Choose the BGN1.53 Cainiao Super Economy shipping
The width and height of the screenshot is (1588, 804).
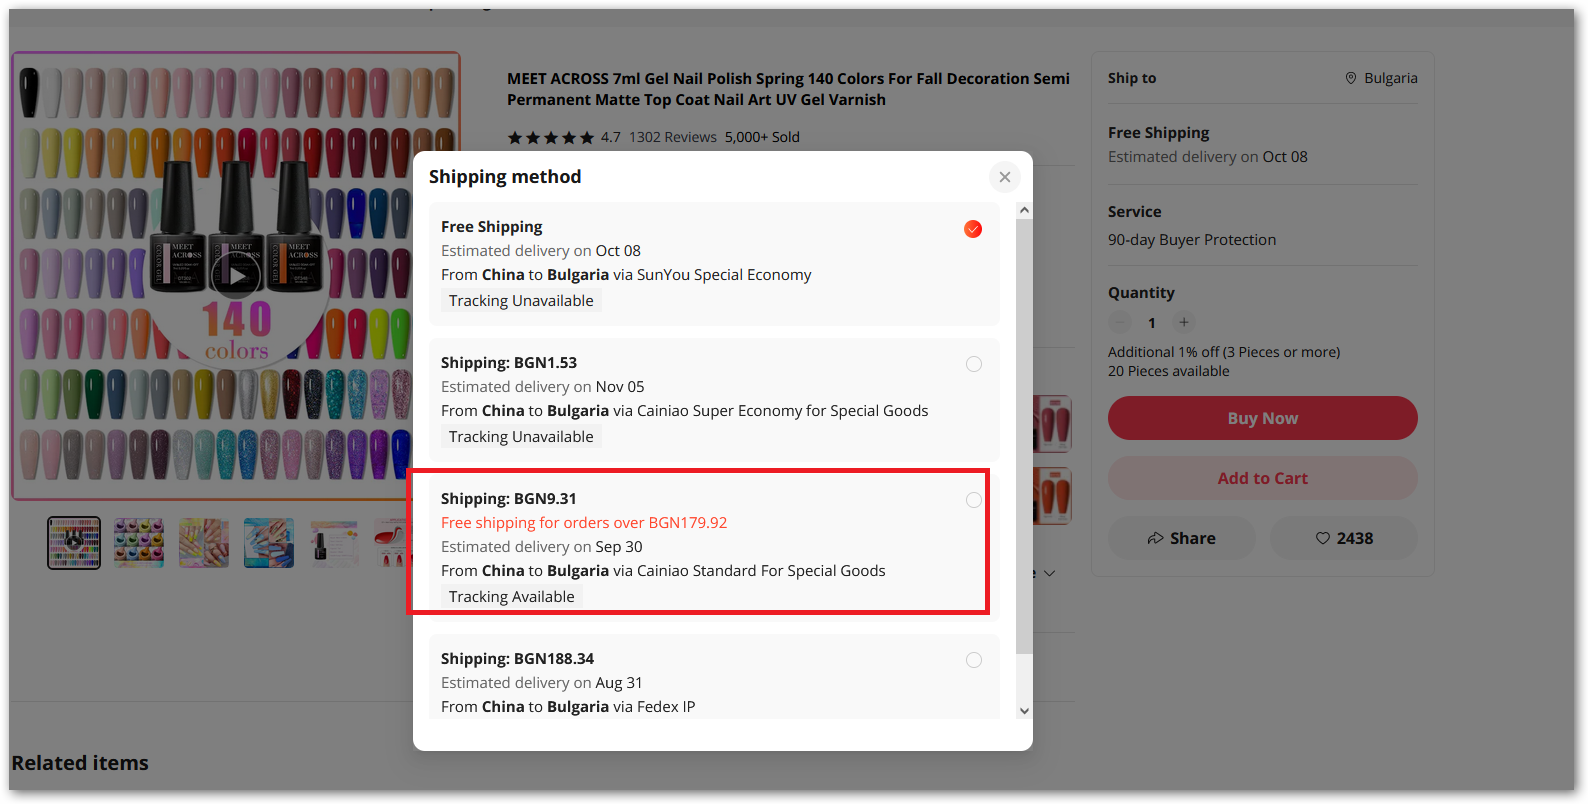click(x=973, y=365)
